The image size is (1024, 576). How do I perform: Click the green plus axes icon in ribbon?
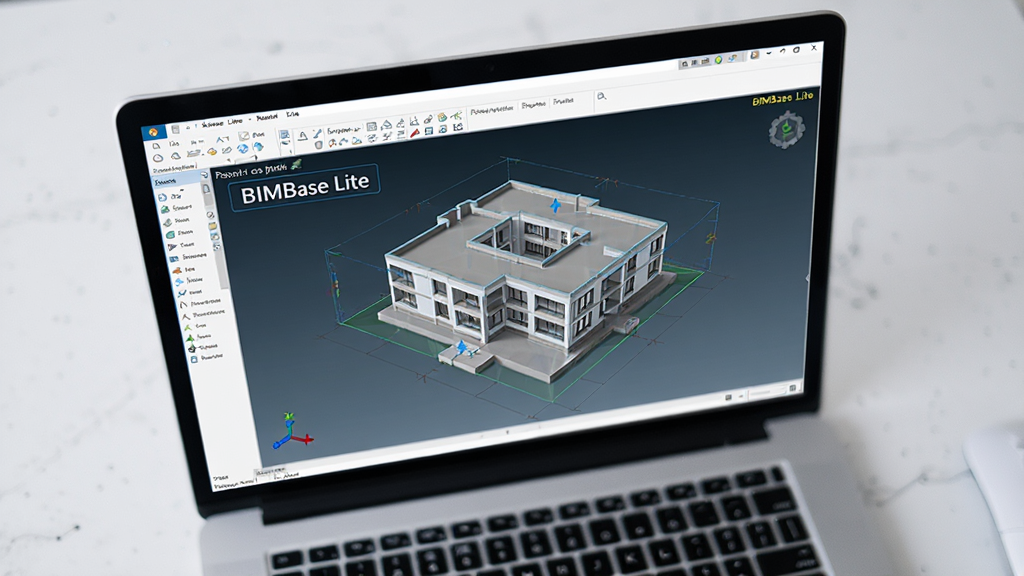[456, 116]
